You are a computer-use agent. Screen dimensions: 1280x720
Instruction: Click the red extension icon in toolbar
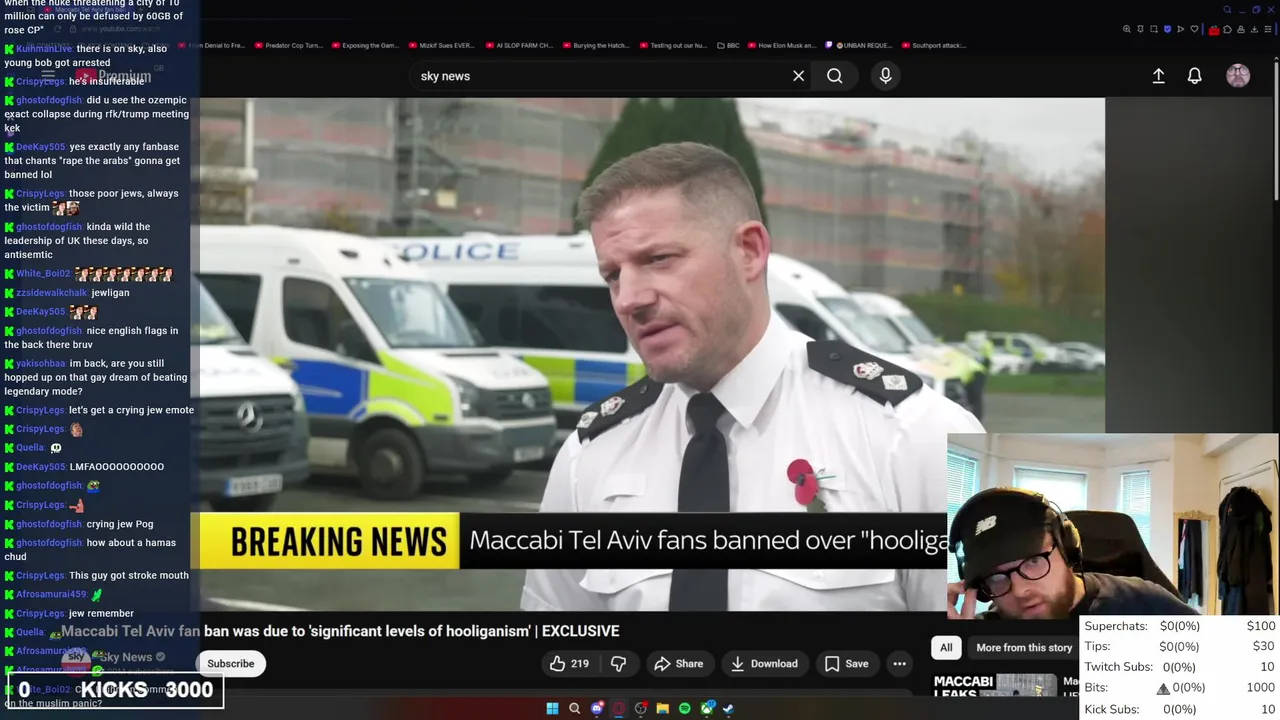click(1214, 30)
